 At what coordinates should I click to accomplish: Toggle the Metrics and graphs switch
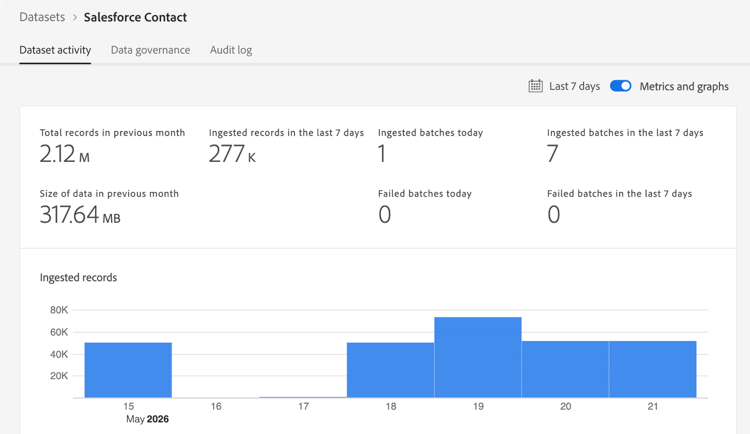point(620,86)
